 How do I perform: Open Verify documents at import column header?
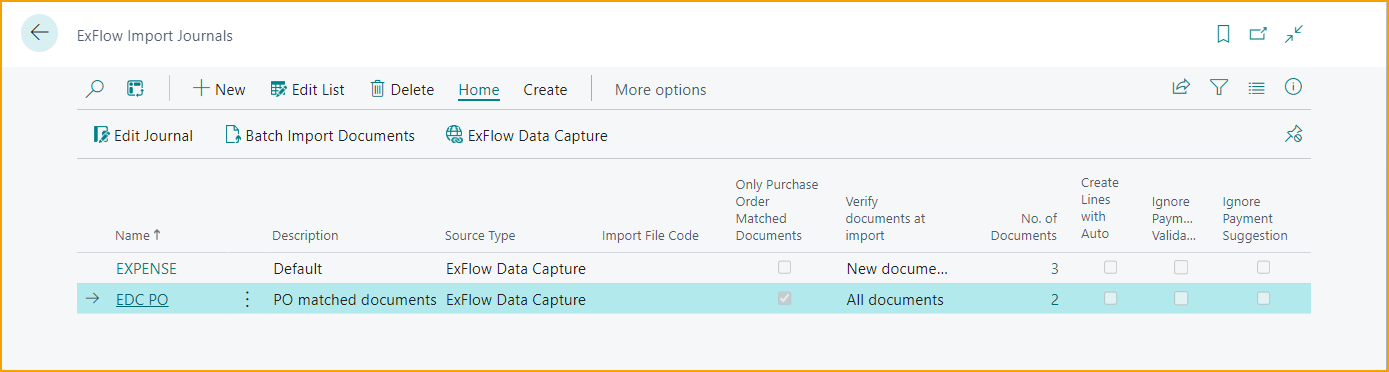coord(886,218)
